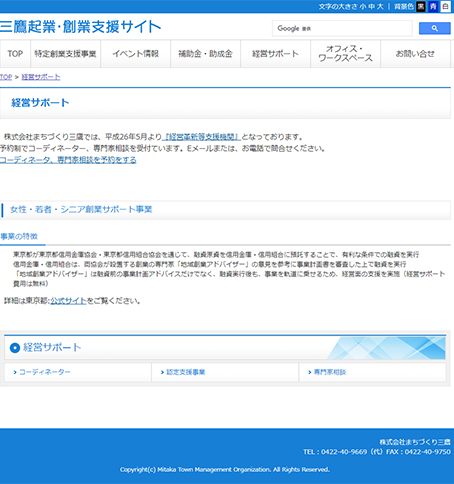Viewport: 454px width, 484px height.
Task: Select 経営サポート in the navigation bar
Action: point(275,54)
